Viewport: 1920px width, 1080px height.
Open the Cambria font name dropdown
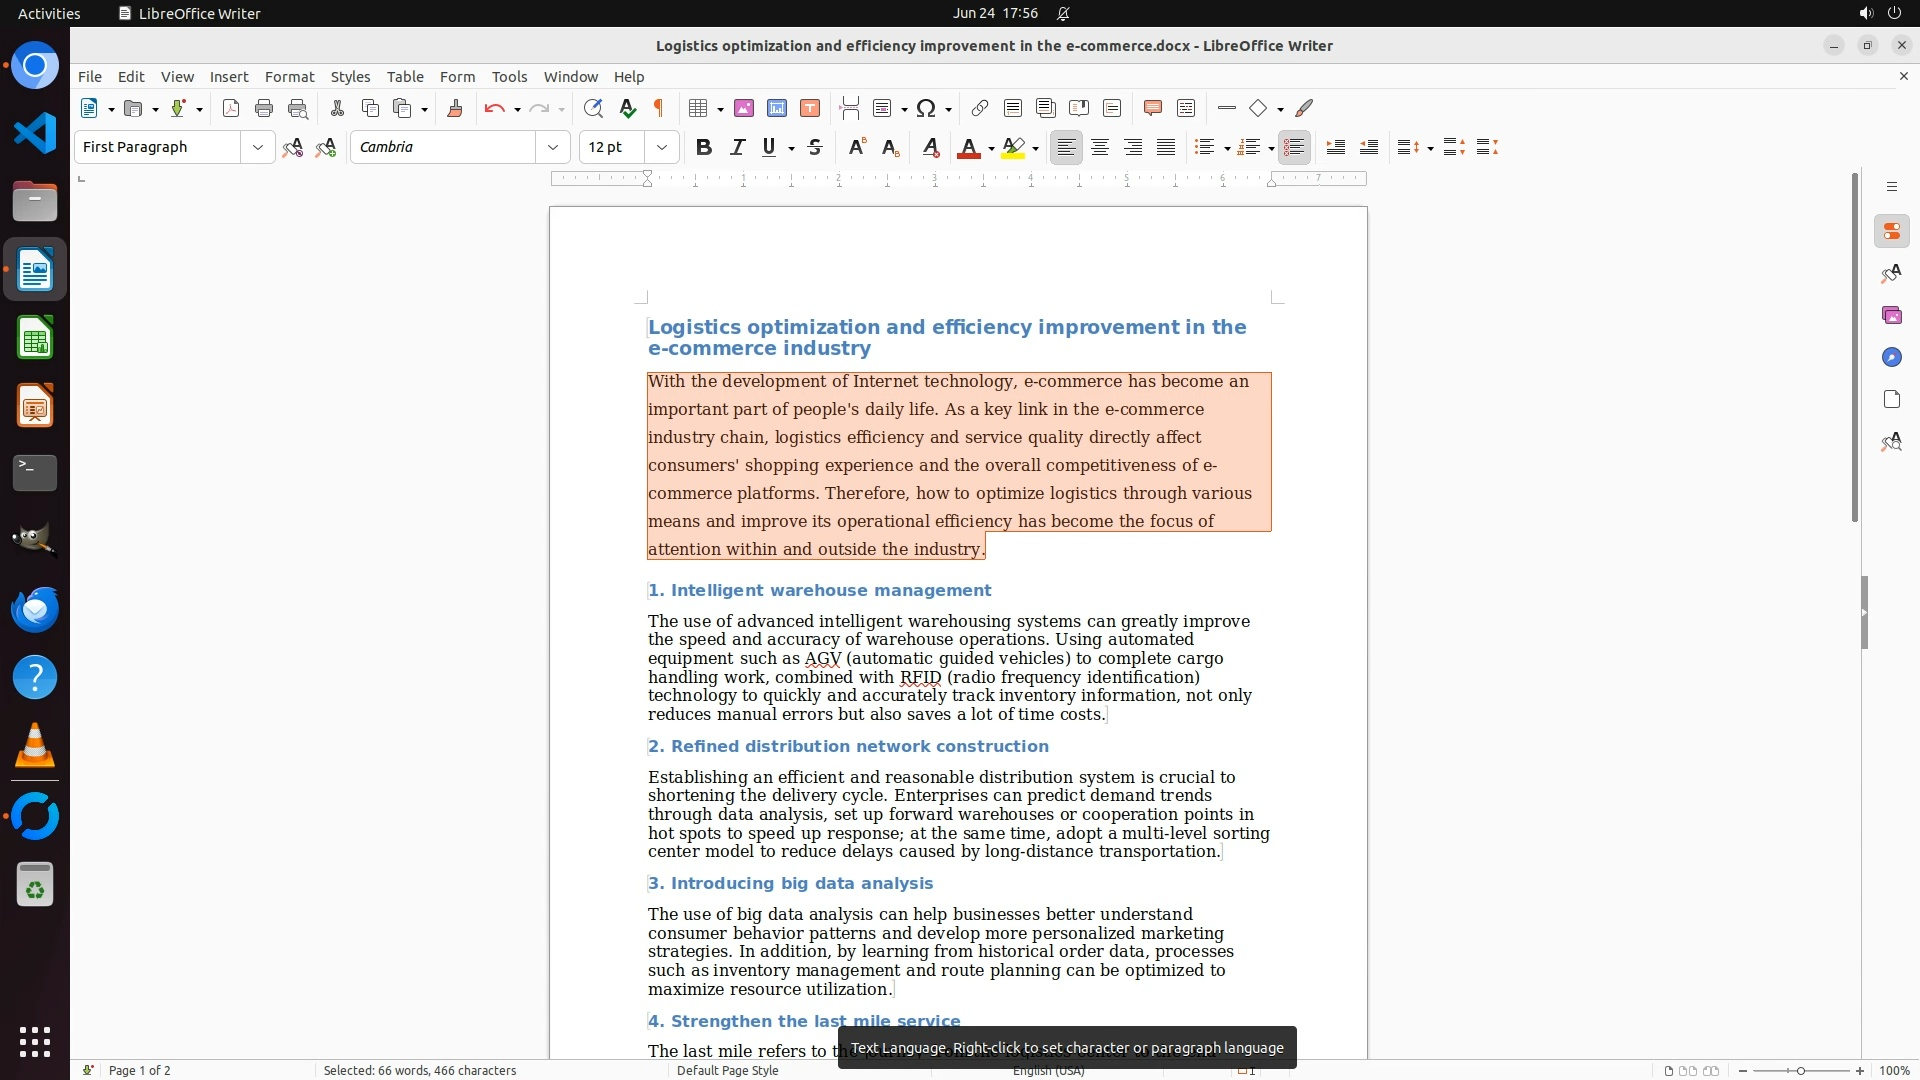[553, 148]
